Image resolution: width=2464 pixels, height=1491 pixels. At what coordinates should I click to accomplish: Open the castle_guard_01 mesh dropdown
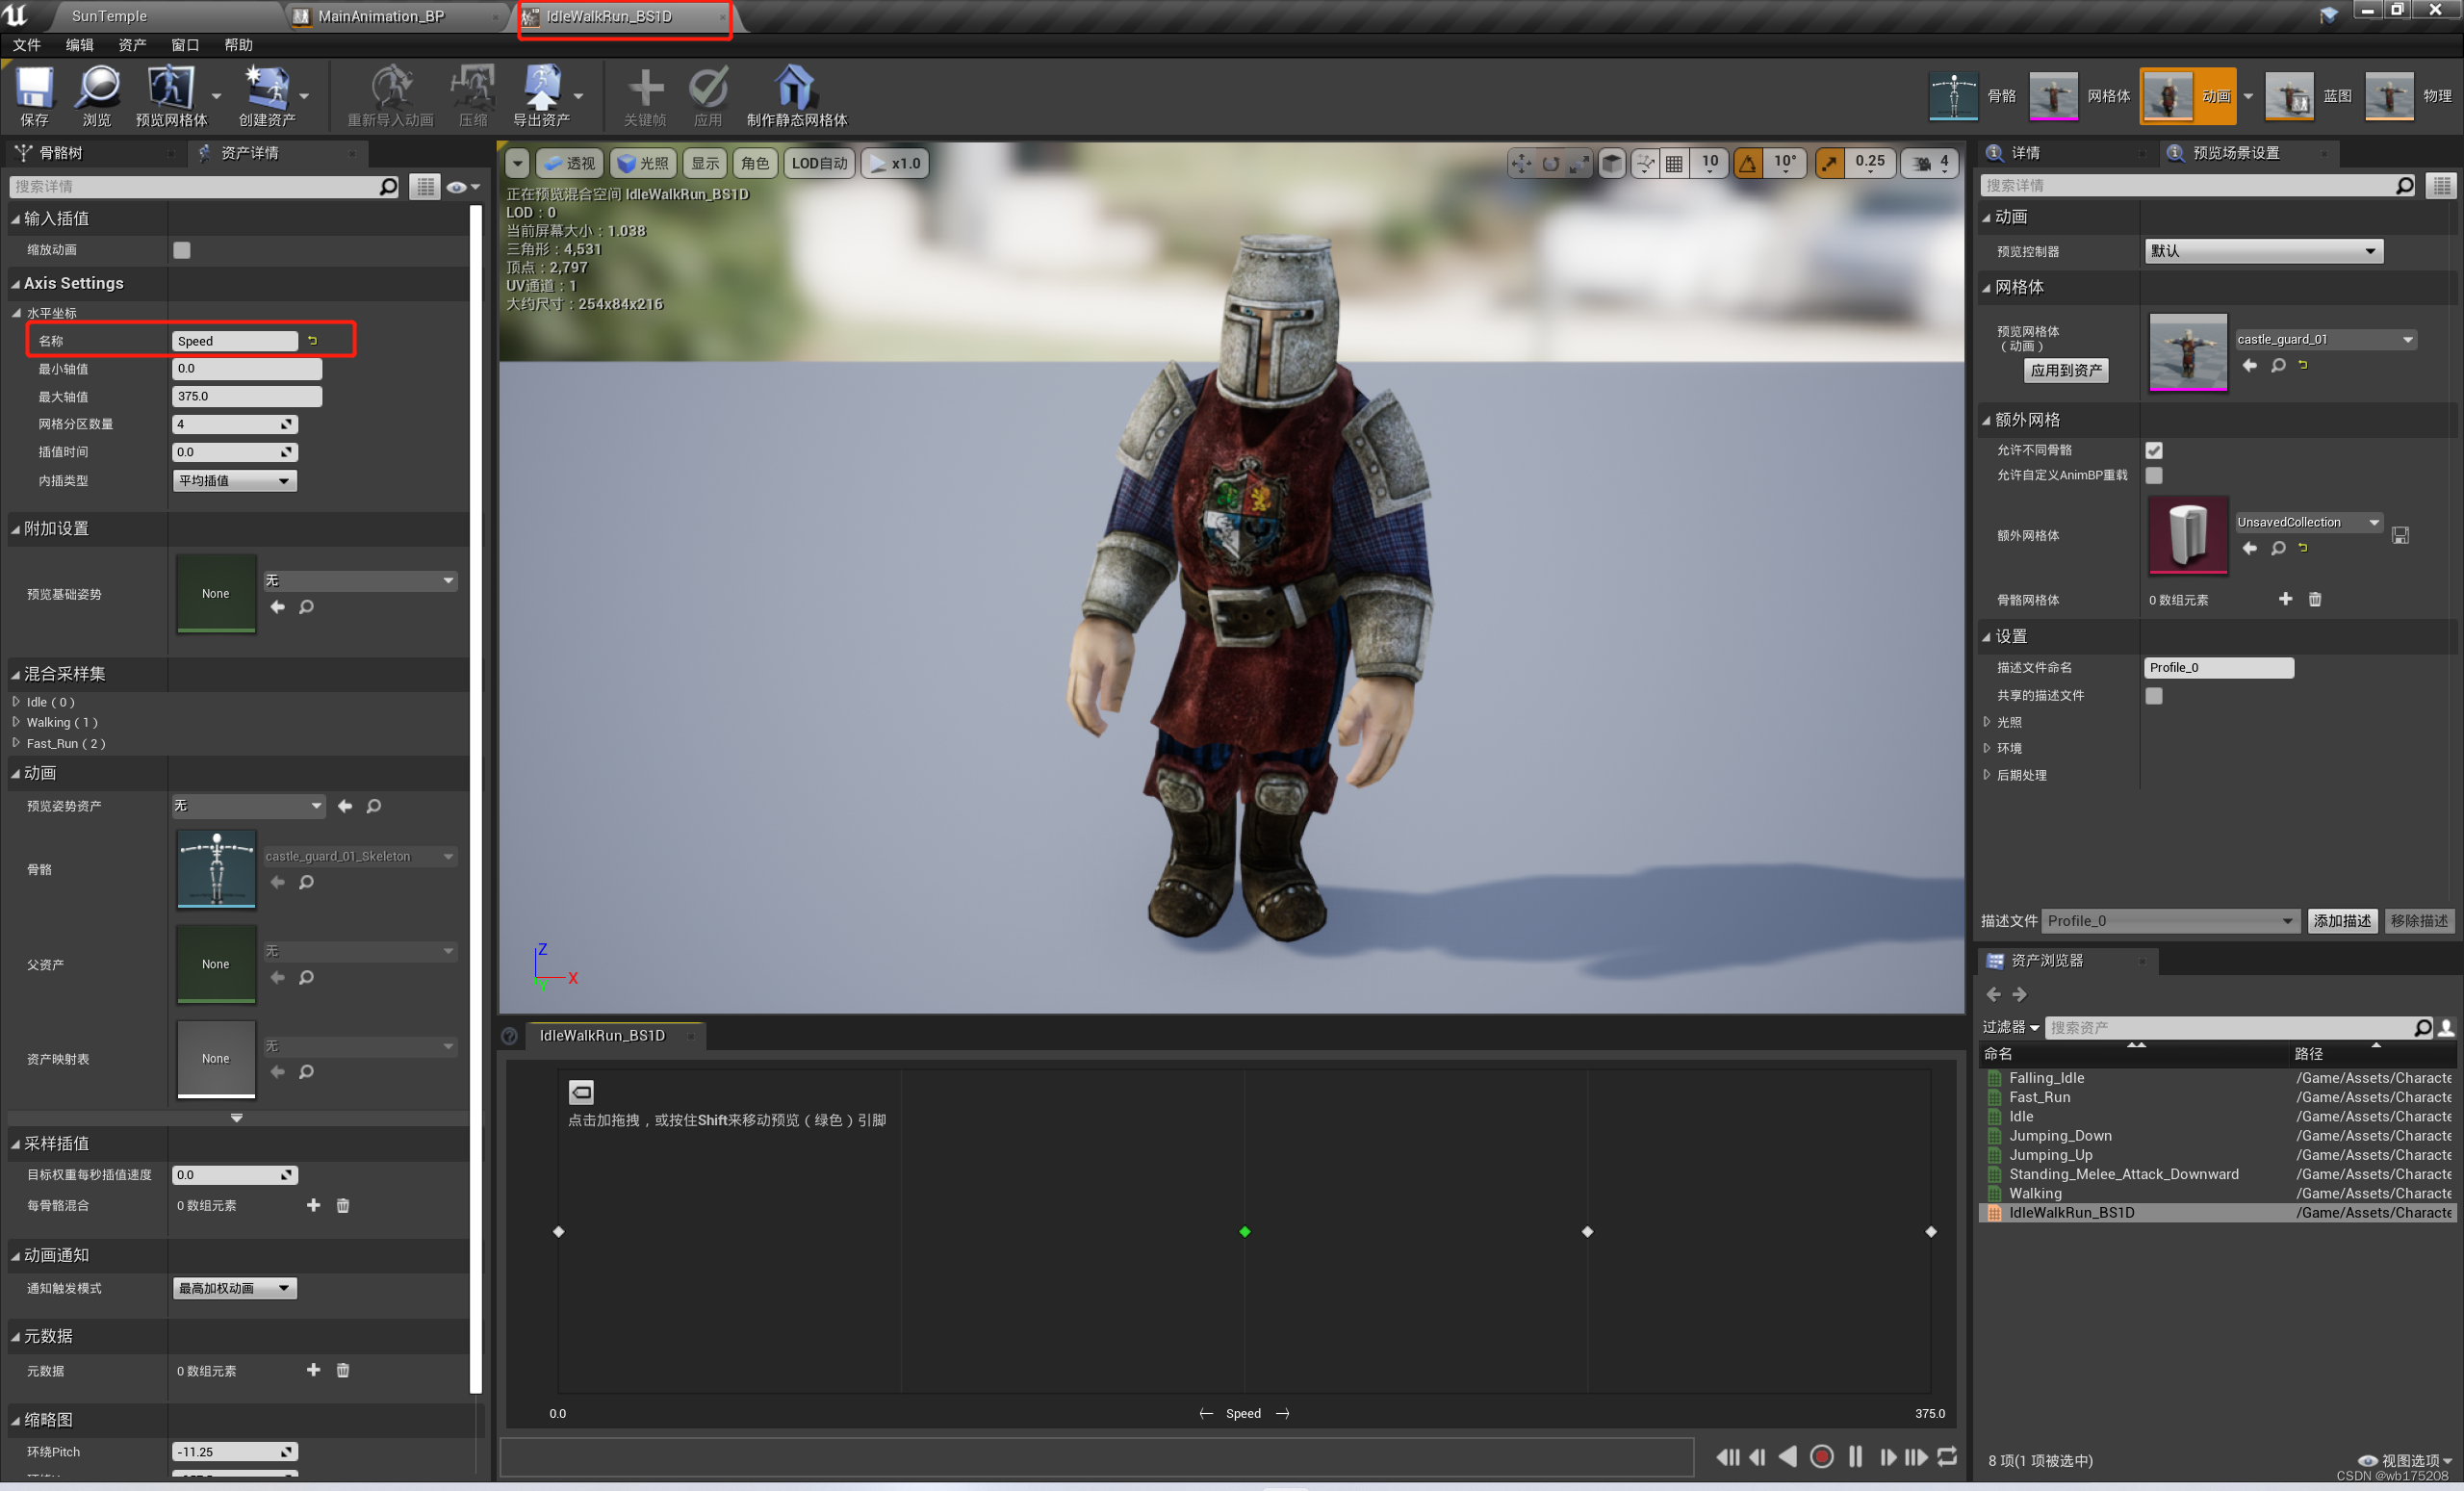pos(2326,339)
